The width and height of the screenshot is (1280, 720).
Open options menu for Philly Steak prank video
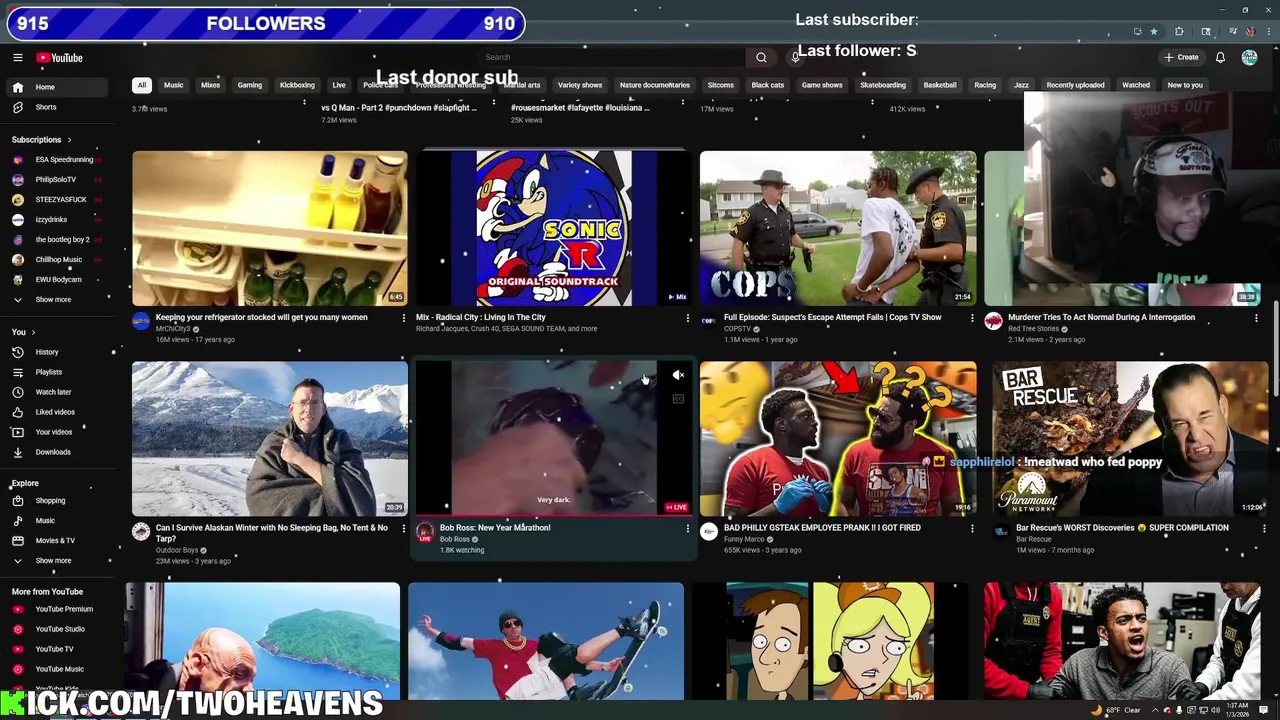tap(971, 528)
